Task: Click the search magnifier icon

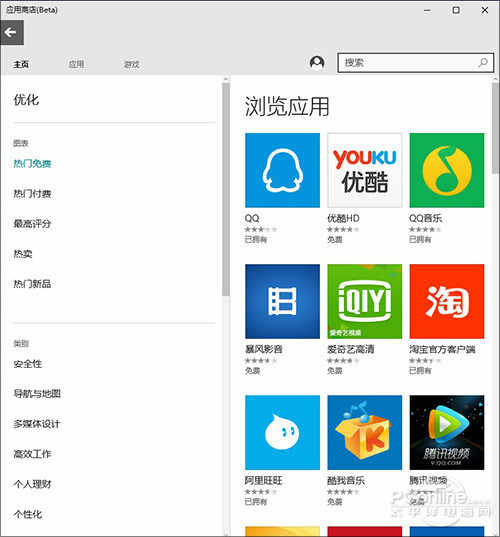Action: [x=483, y=62]
